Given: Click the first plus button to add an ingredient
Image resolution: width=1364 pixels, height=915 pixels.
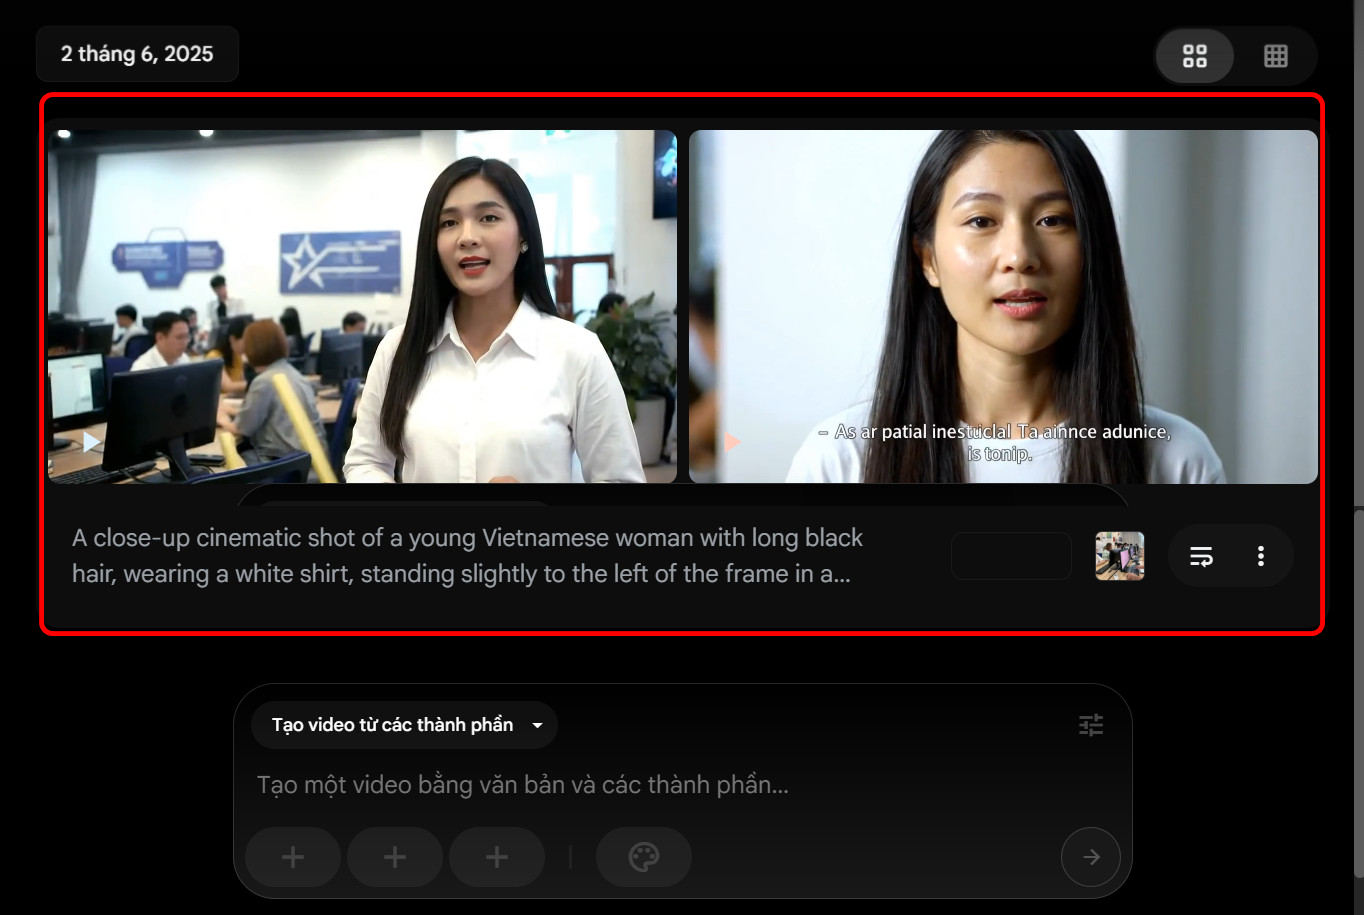Looking at the screenshot, I should point(293,857).
